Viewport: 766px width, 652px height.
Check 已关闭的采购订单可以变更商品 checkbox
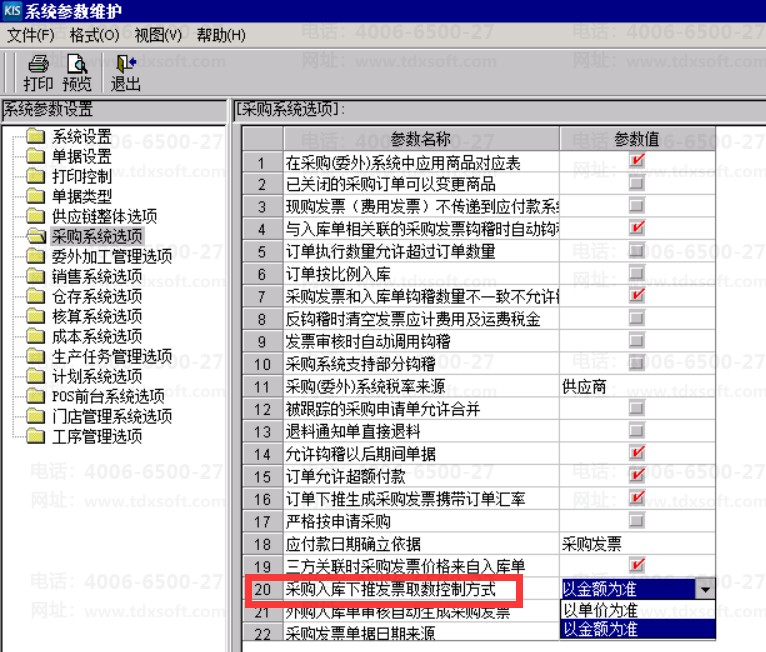637,183
